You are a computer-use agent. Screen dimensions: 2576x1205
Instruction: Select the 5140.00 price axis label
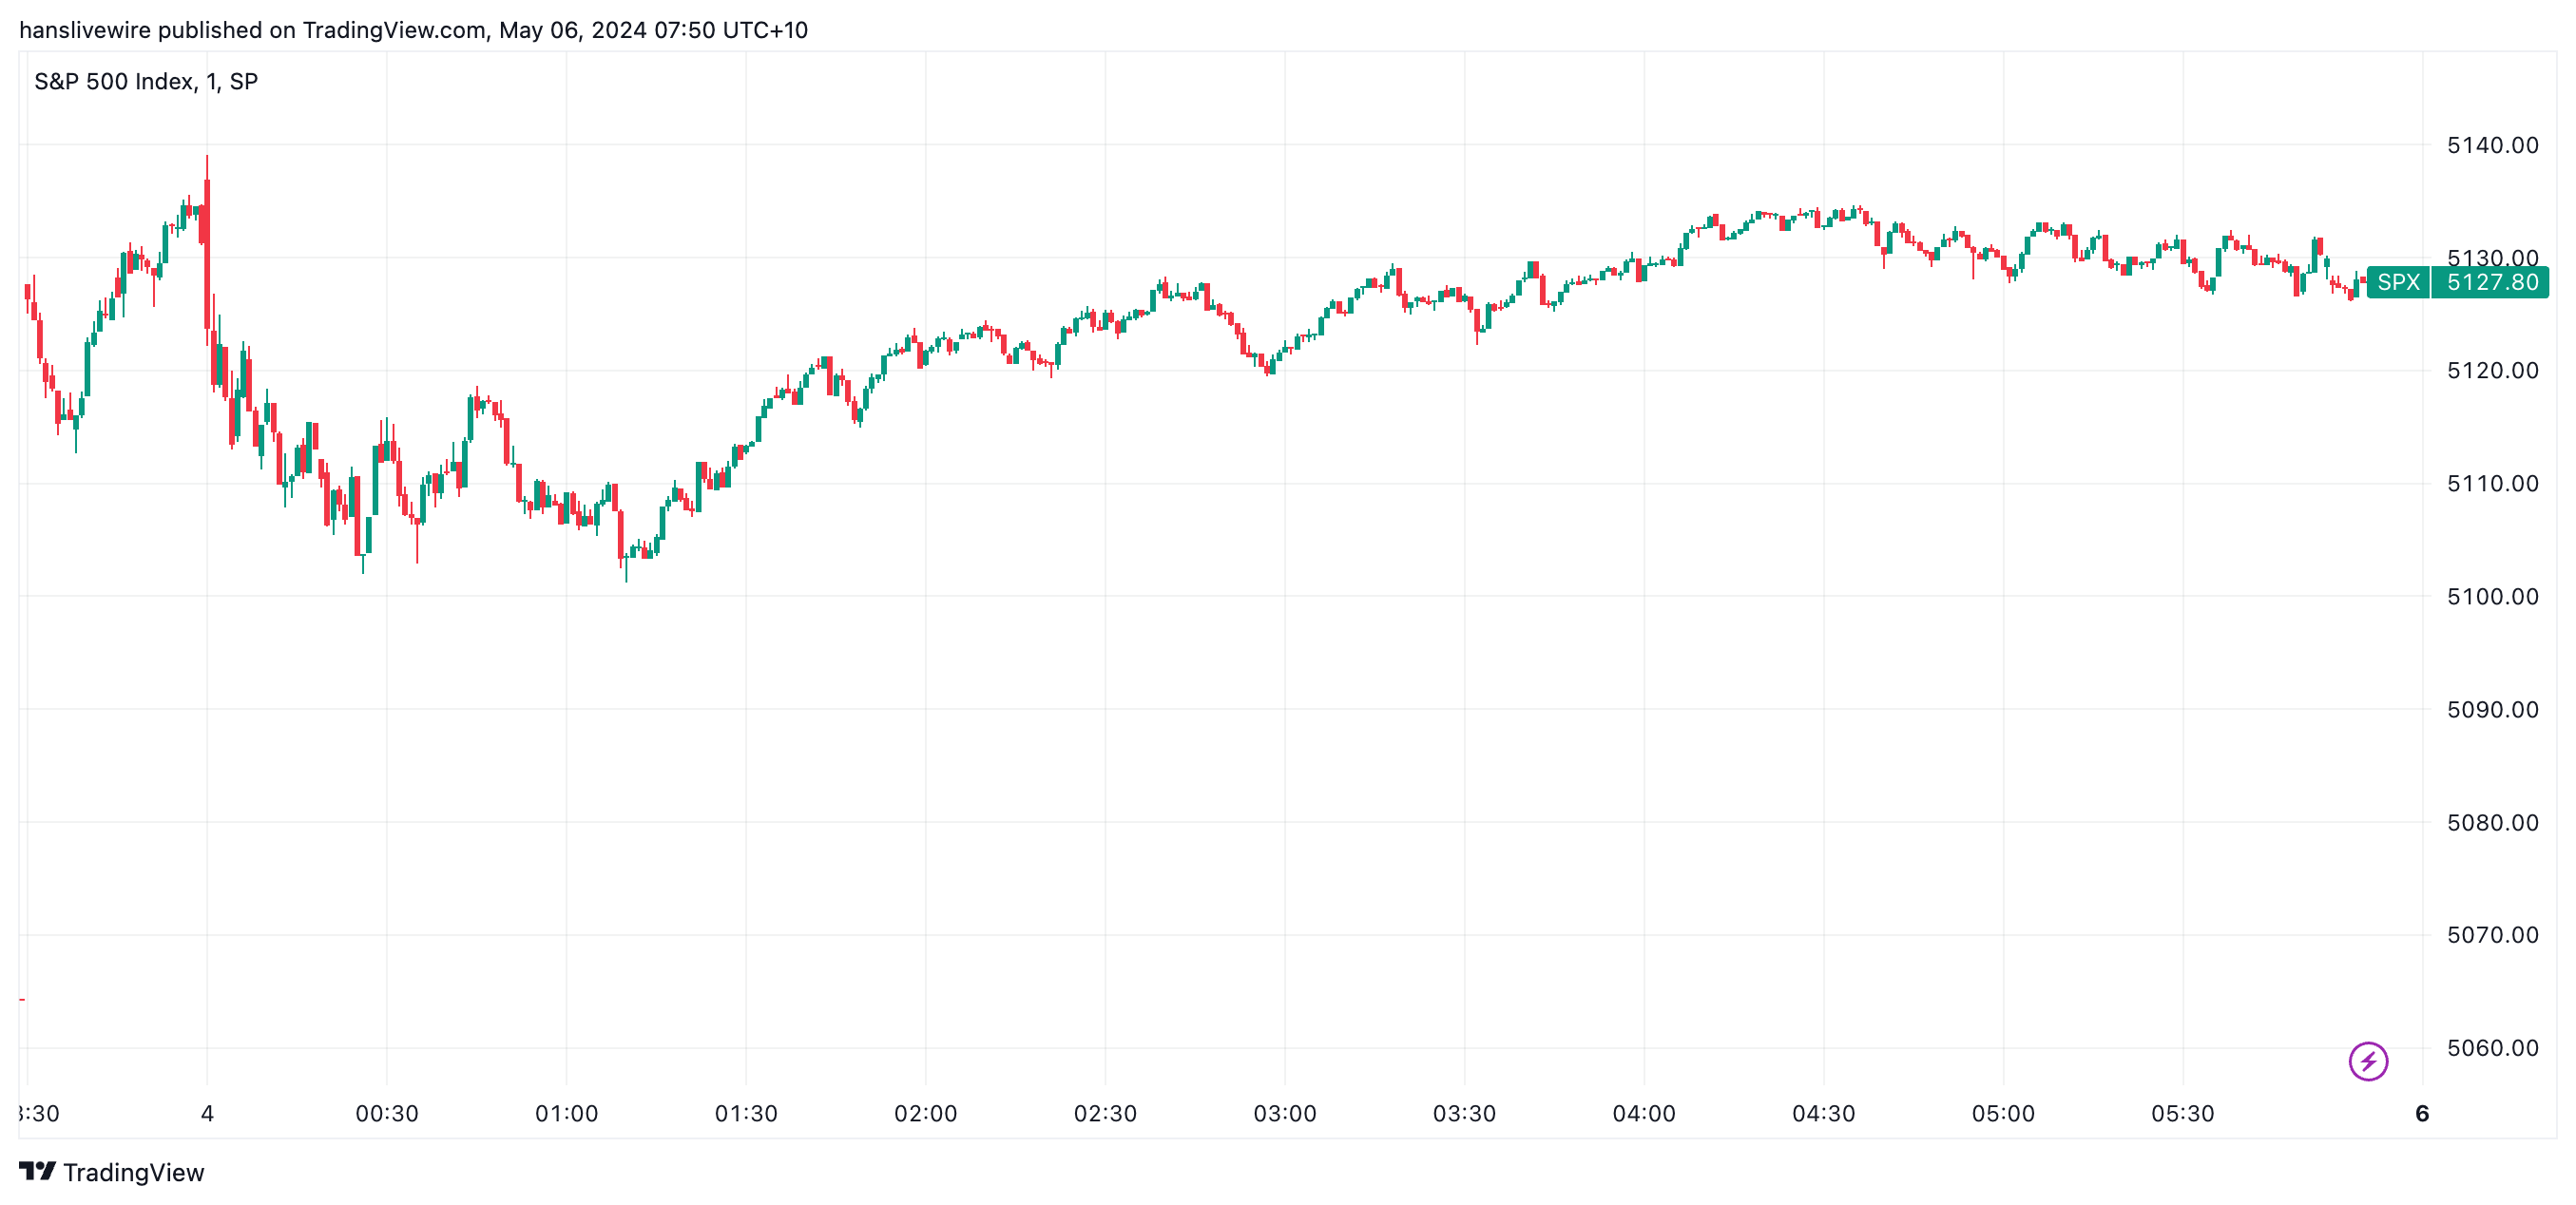pos(2492,145)
